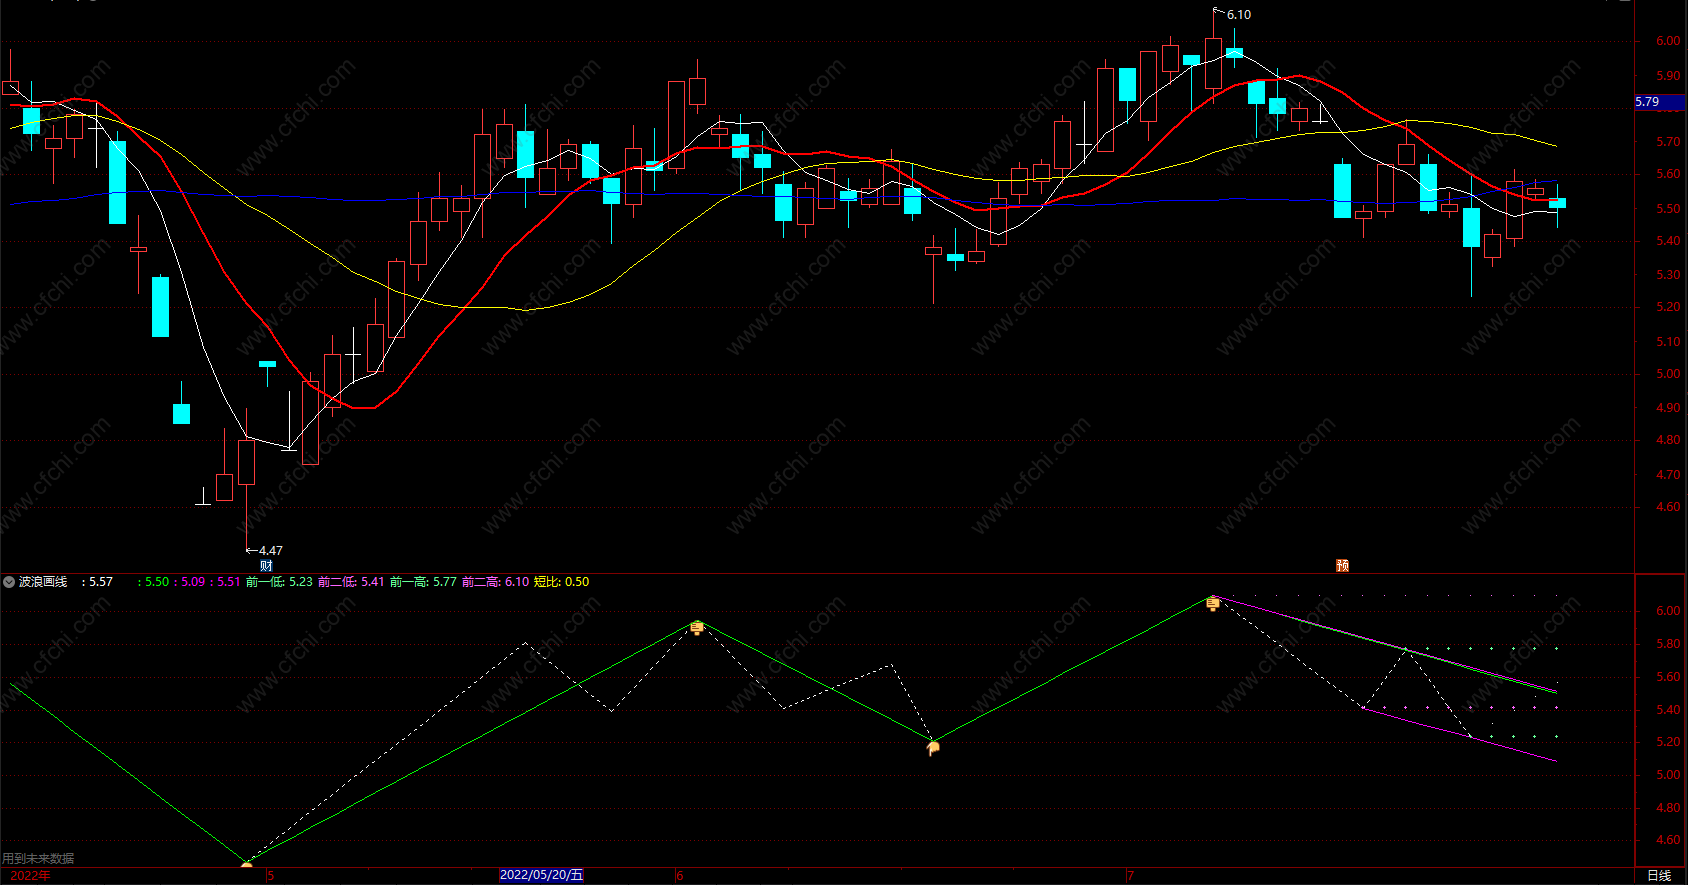Image resolution: width=1688 pixels, height=885 pixels.
Task: Expand the 波浪画线 indicator dropdown arrow
Action: (9, 582)
